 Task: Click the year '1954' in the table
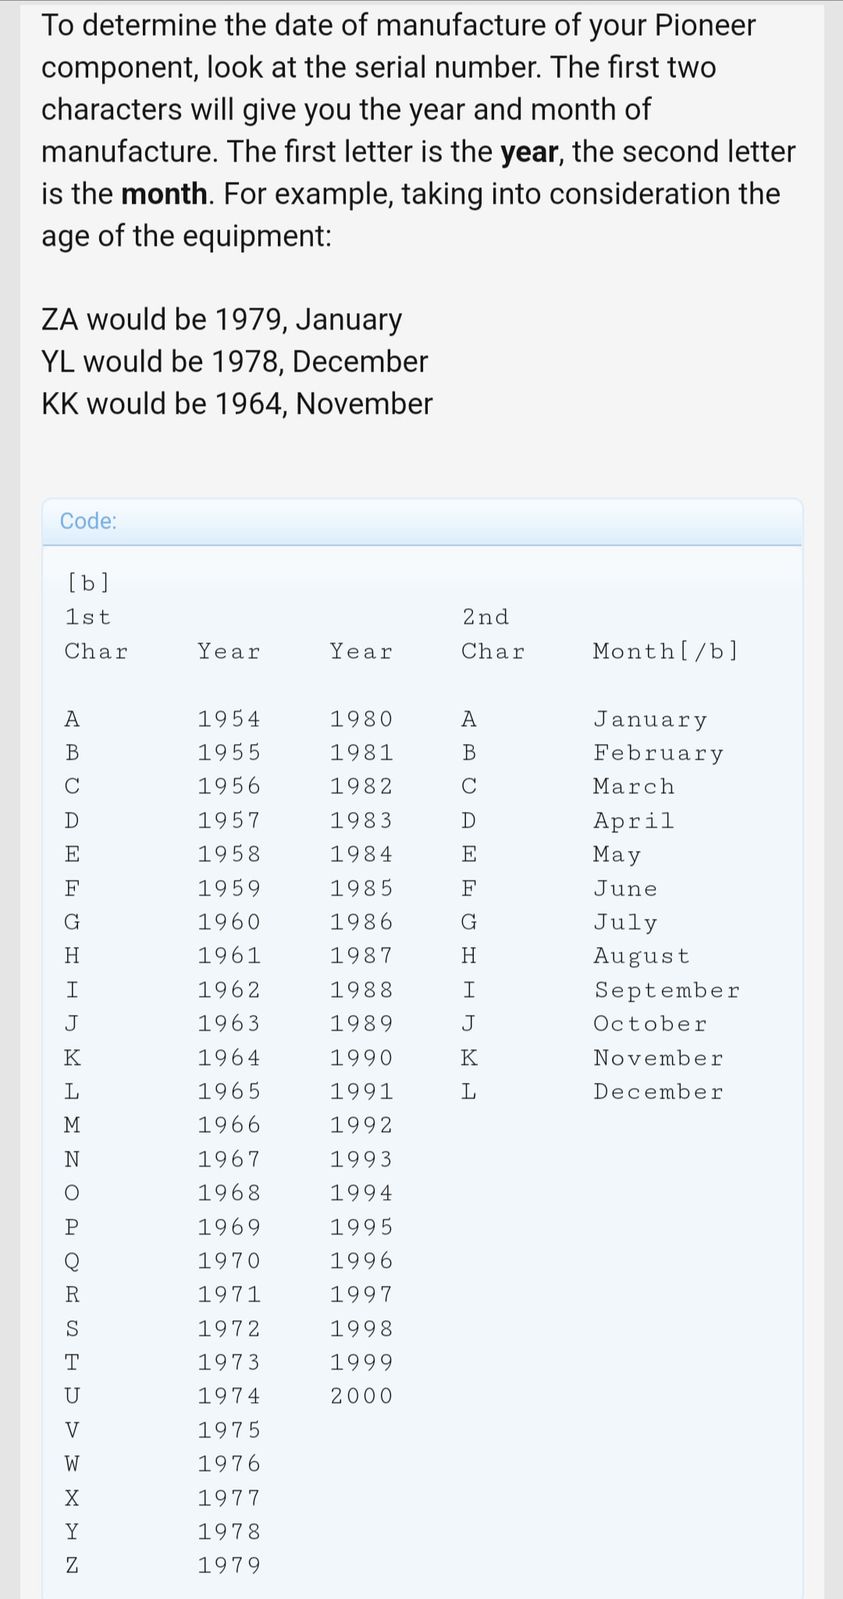[x=229, y=719]
